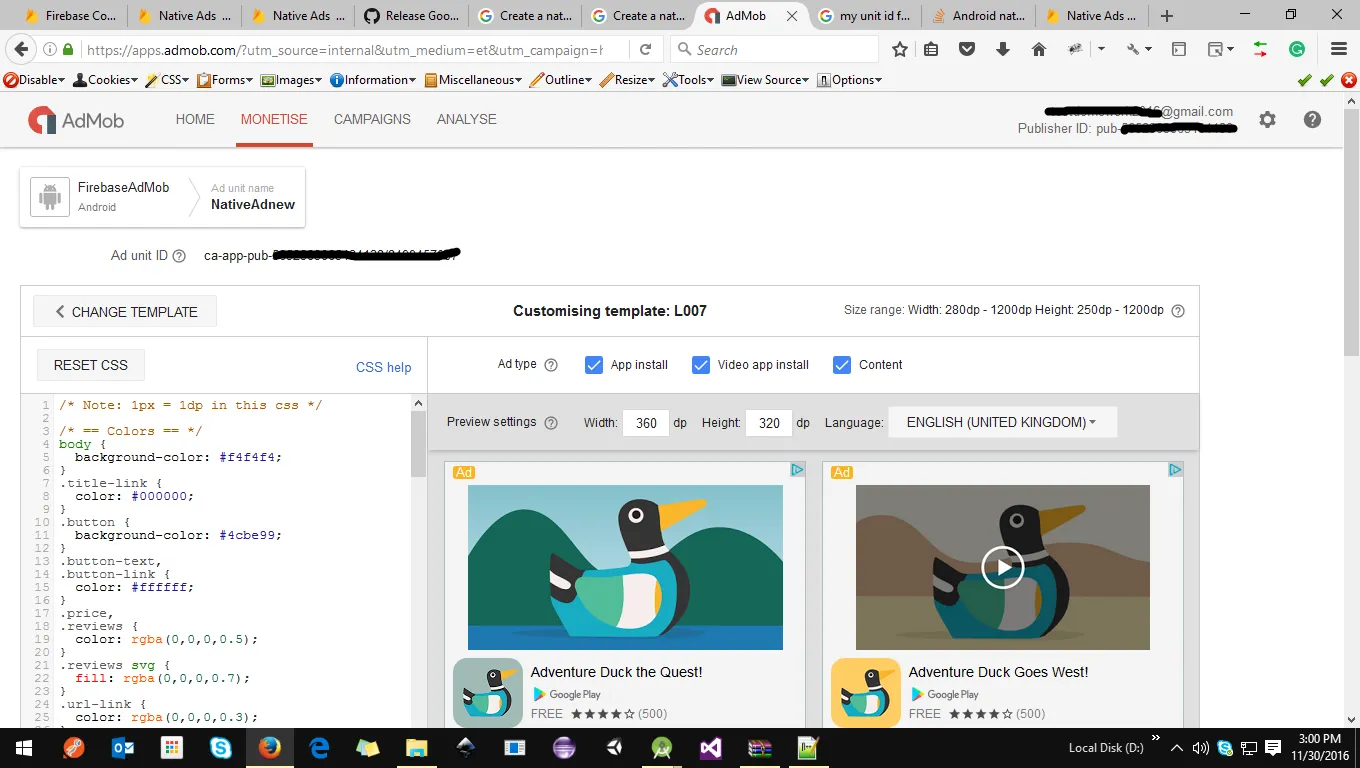Image resolution: width=1360 pixels, height=768 pixels.
Task: Bookmark this page with the star icon
Action: pos(900,49)
